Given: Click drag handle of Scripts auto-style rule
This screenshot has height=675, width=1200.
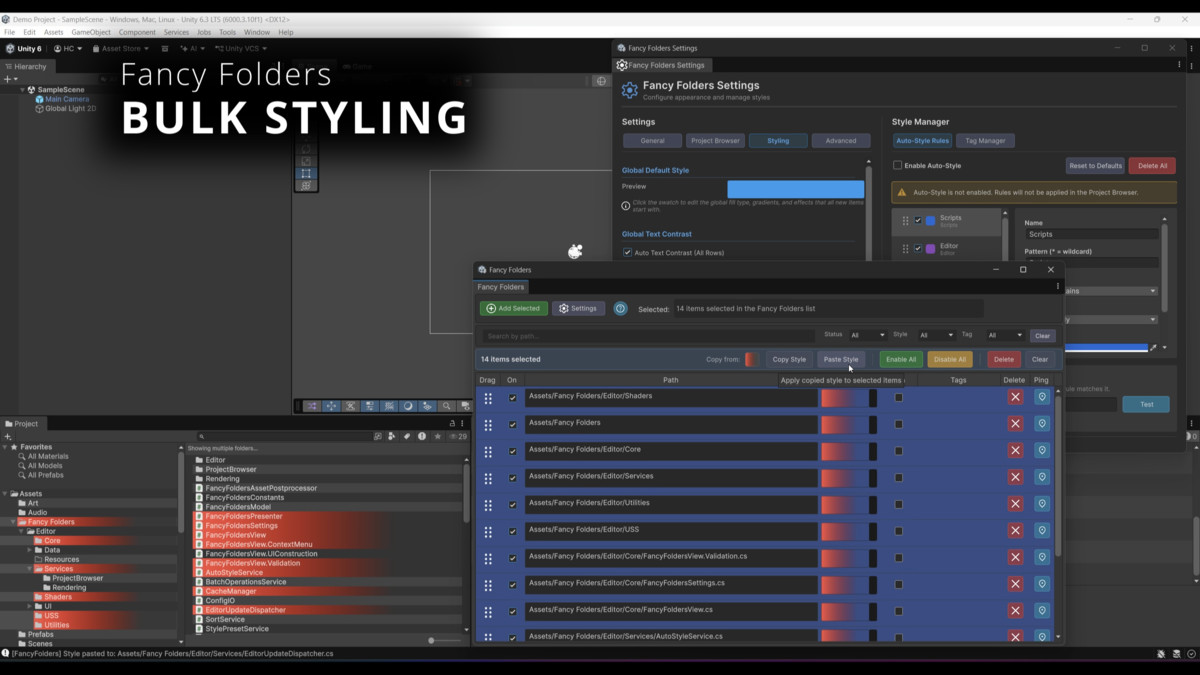Looking at the screenshot, I should coord(906,221).
